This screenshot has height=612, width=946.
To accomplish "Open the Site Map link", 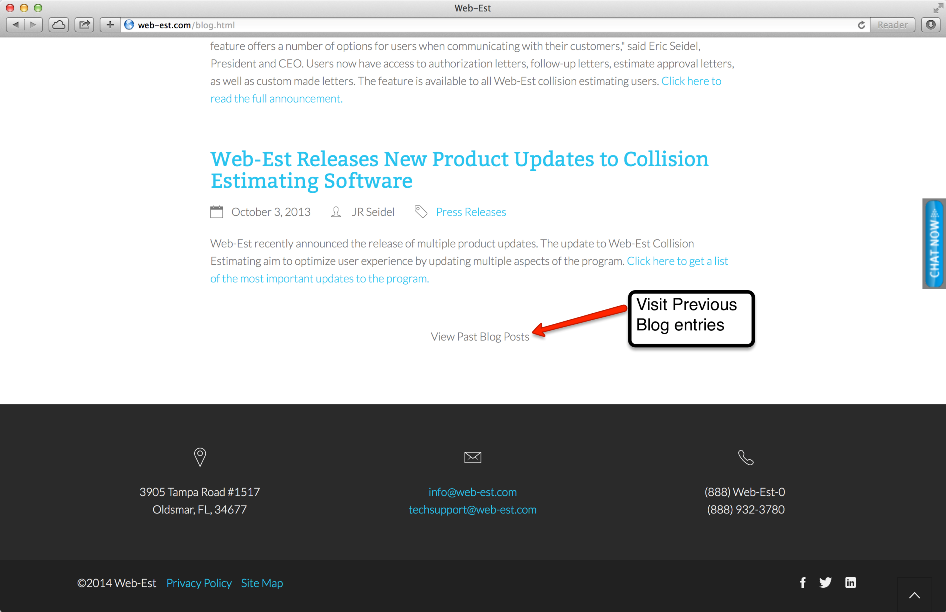I will point(262,583).
